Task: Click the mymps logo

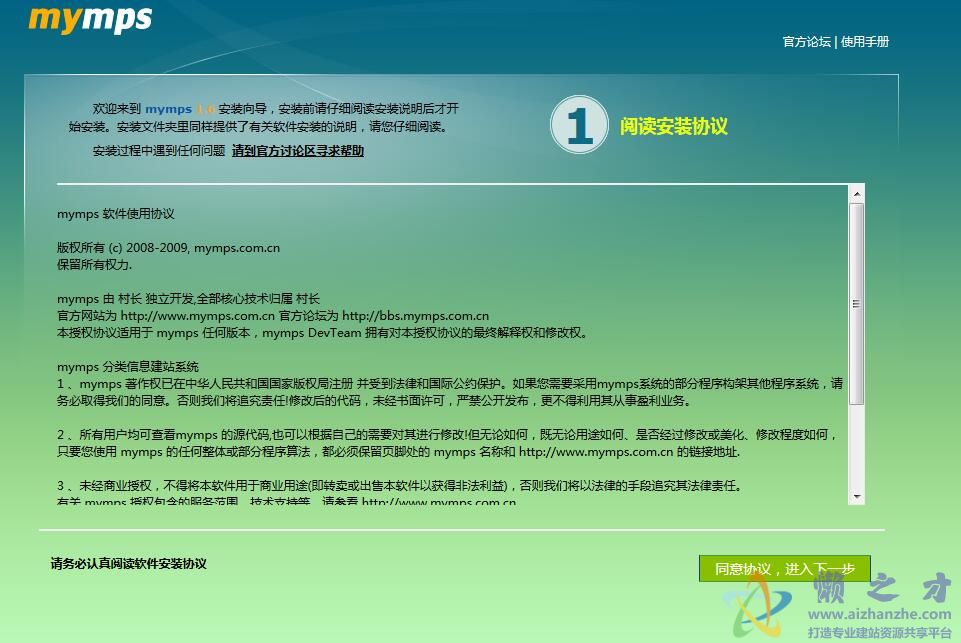Action: point(90,18)
